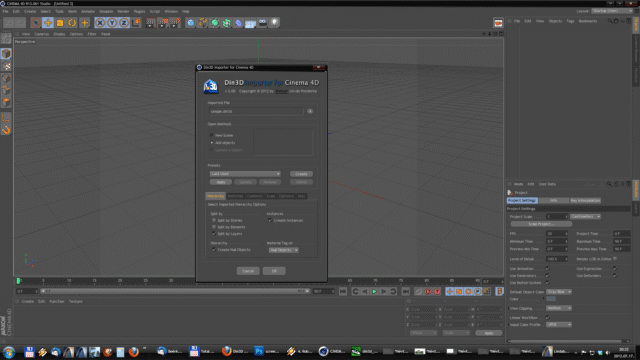The image size is (640, 360).
Task: Toggle the Y axis lock
Action: tap(112, 23)
